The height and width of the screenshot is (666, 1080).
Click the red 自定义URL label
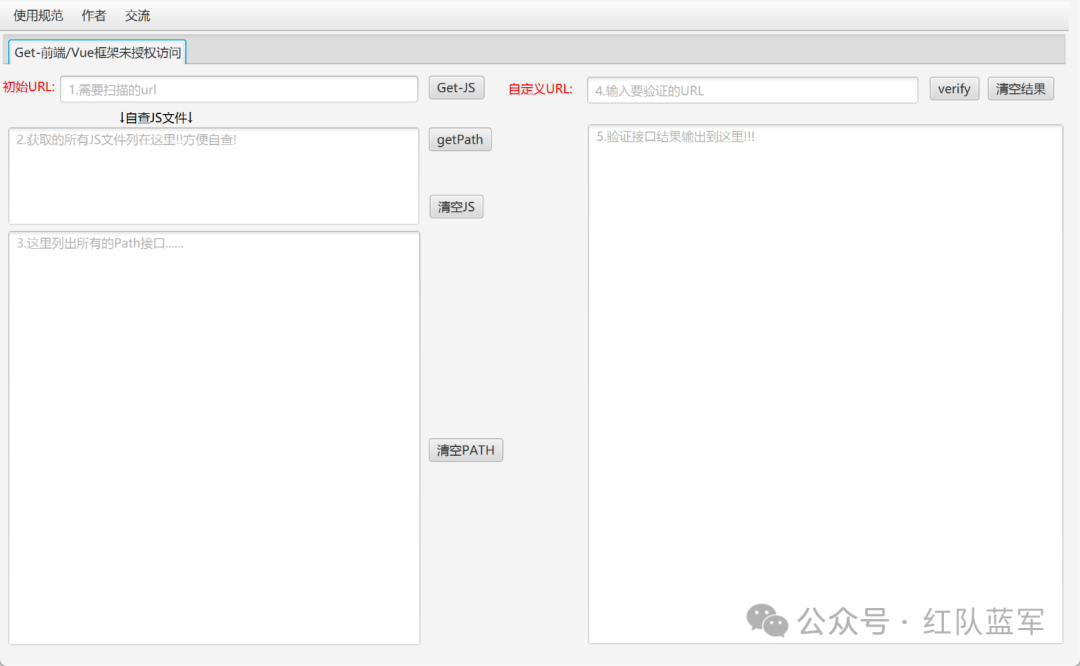click(x=540, y=89)
